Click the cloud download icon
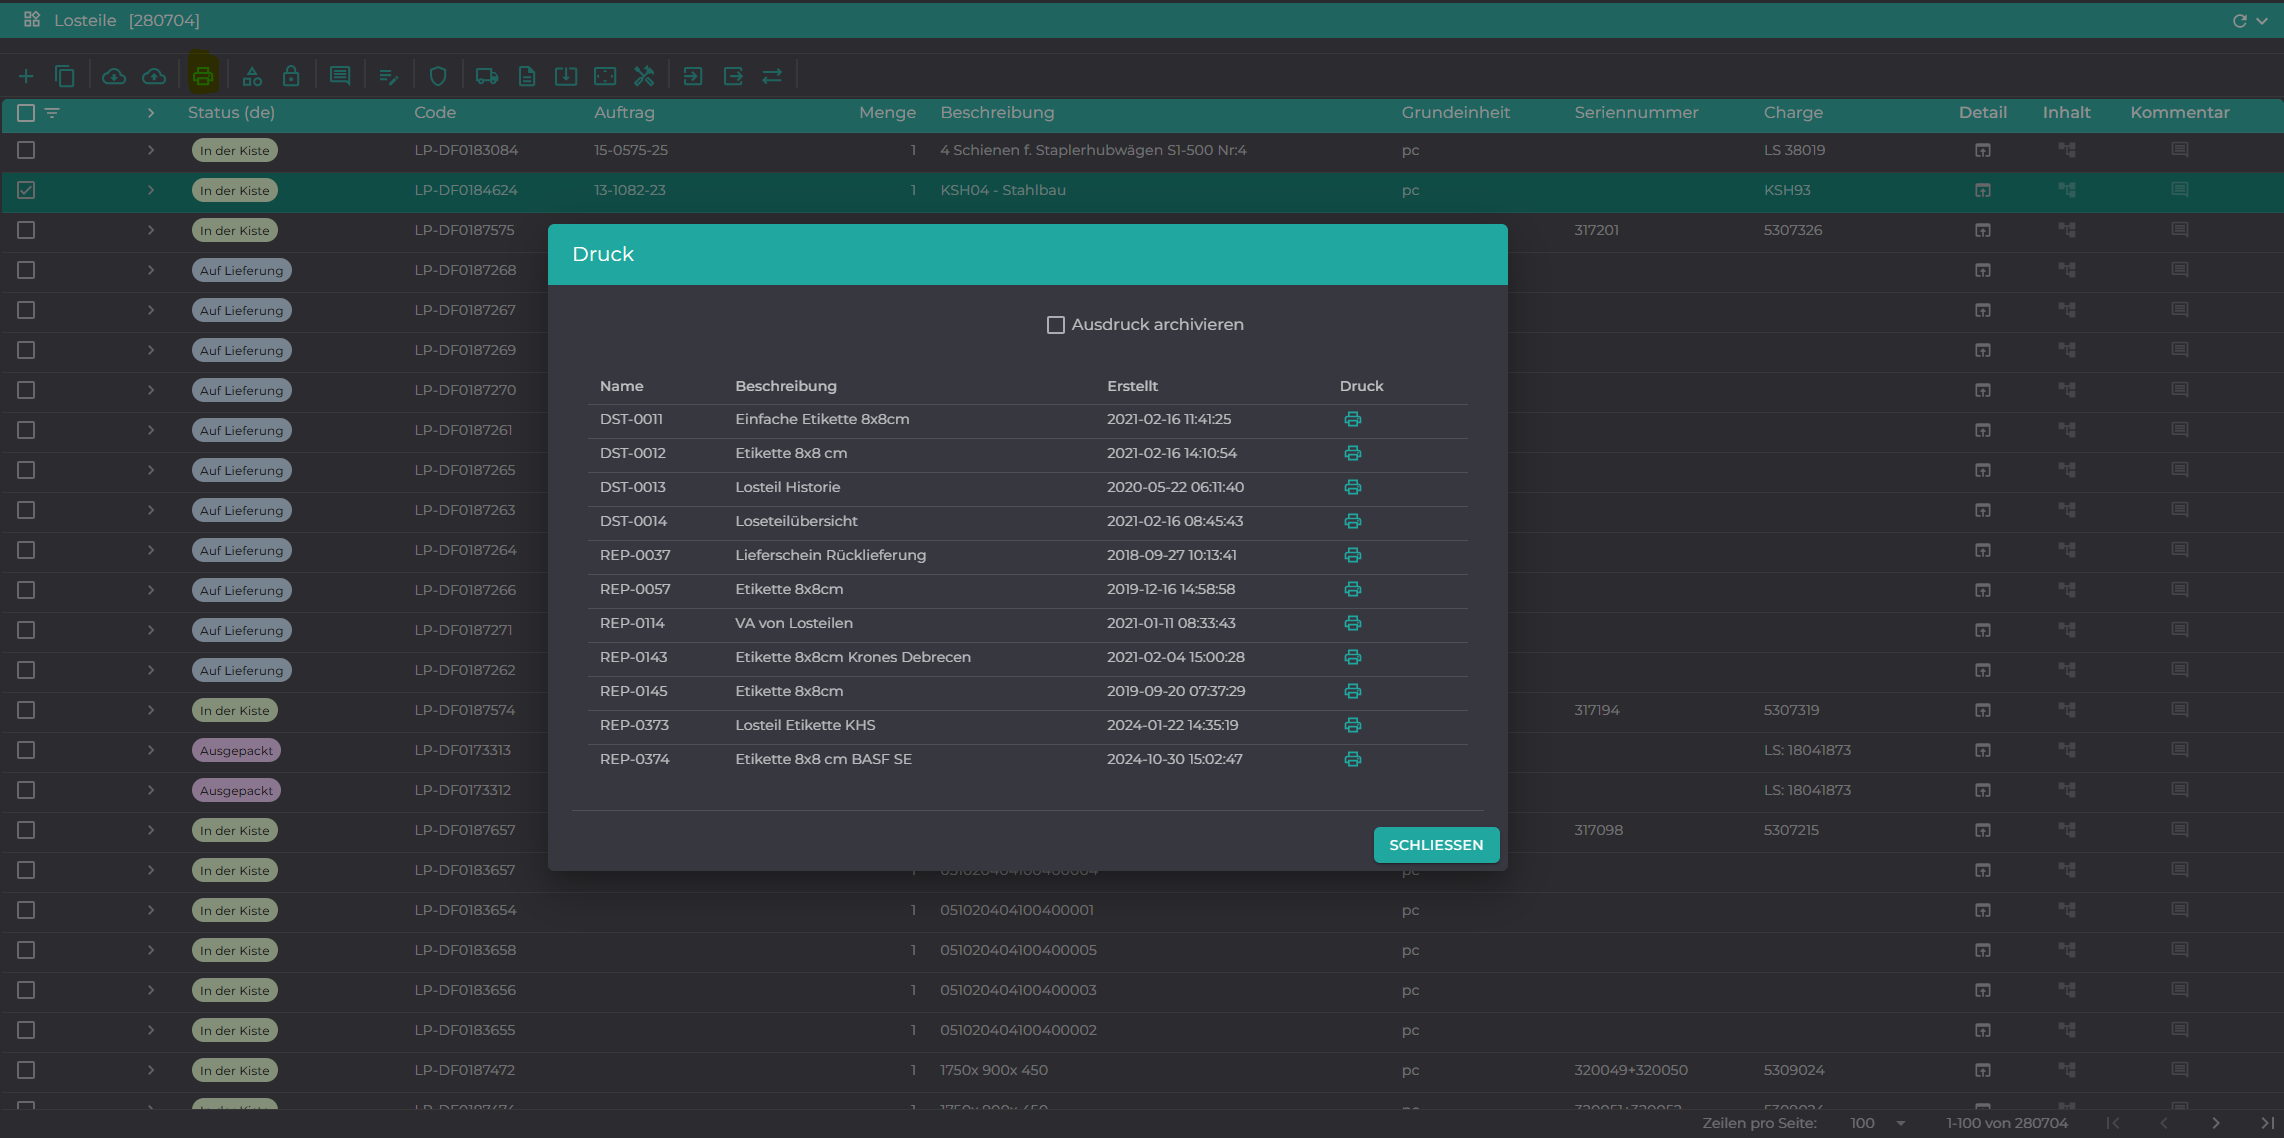 coord(114,76)
